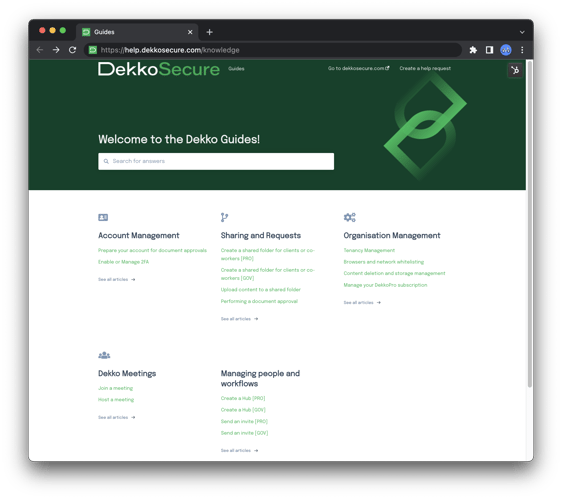Close the Guides tab
The height and width of the screenshot is (499, 562).
pos(190,32)
